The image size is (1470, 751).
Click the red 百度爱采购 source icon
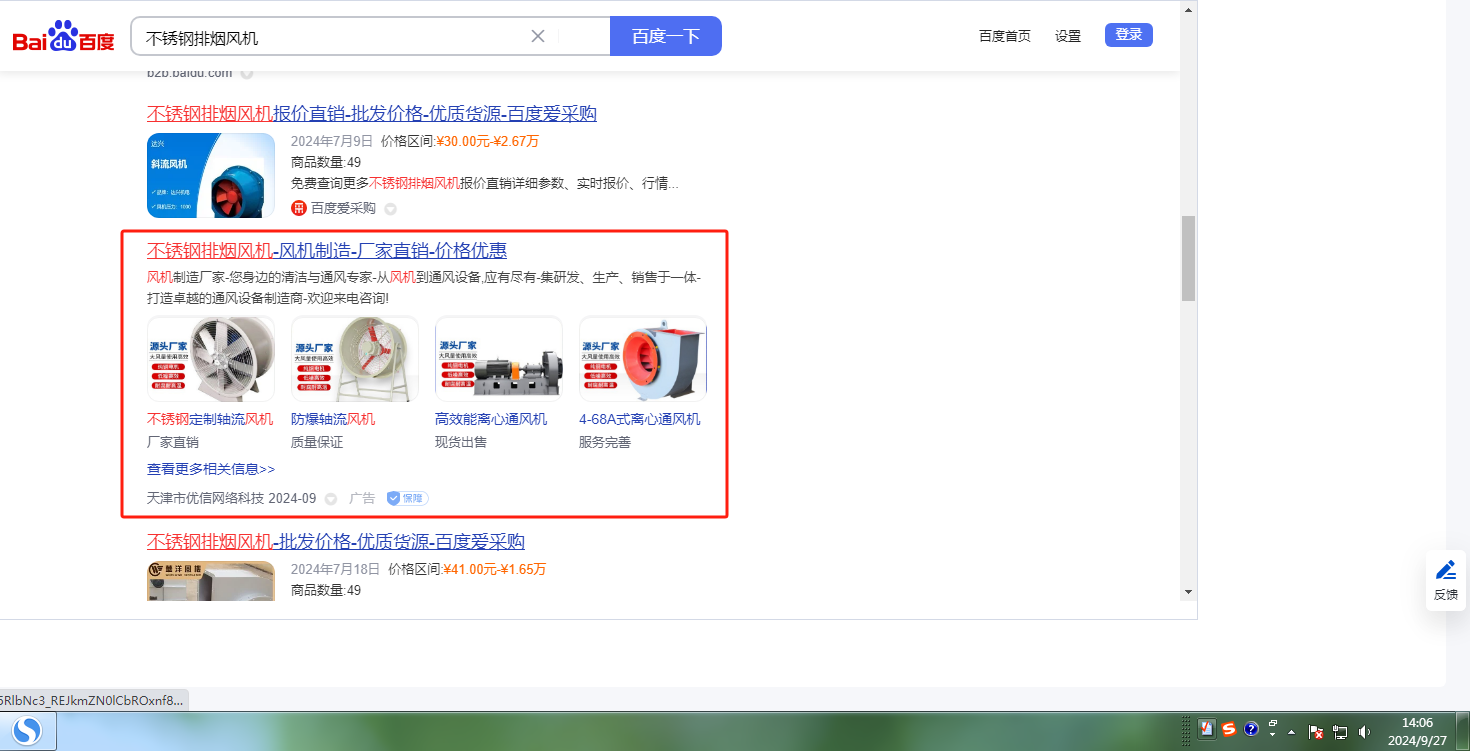(298, 208)
